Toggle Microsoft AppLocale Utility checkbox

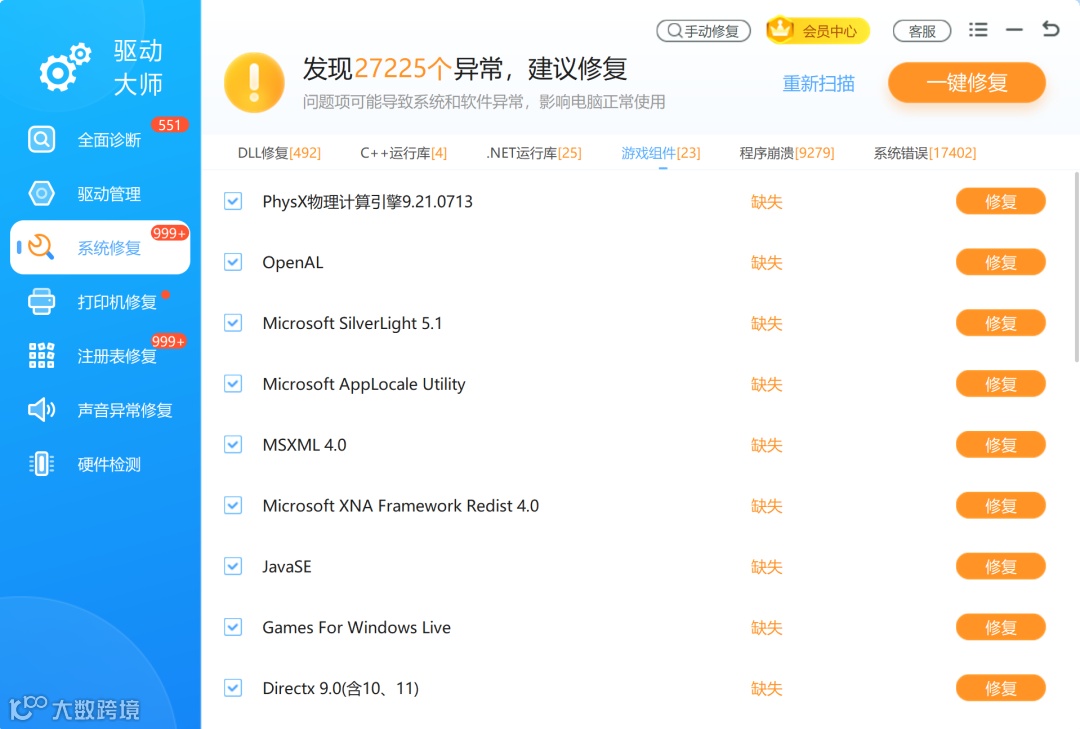pos(233,383)
